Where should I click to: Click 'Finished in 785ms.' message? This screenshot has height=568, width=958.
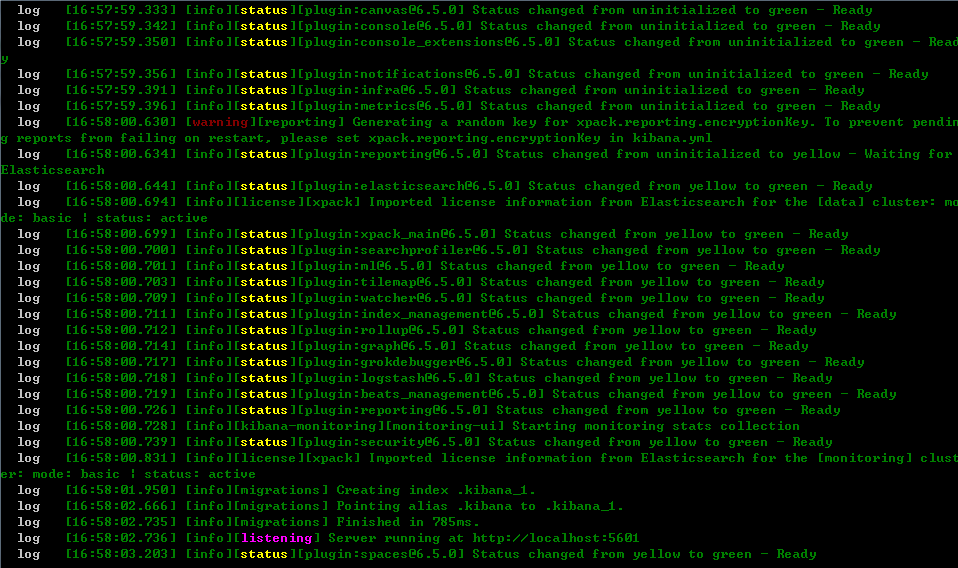(408, 522)
